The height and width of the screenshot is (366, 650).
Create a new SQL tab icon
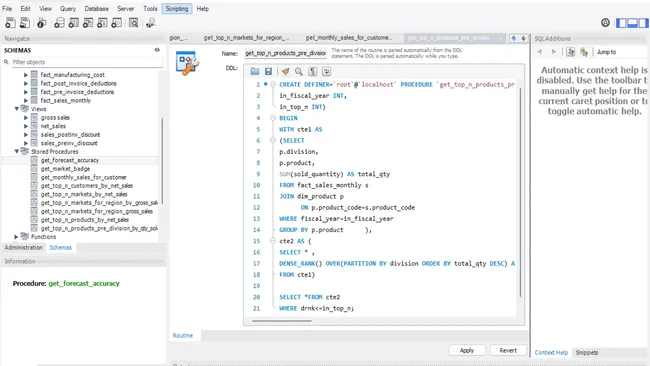point(10,23)
